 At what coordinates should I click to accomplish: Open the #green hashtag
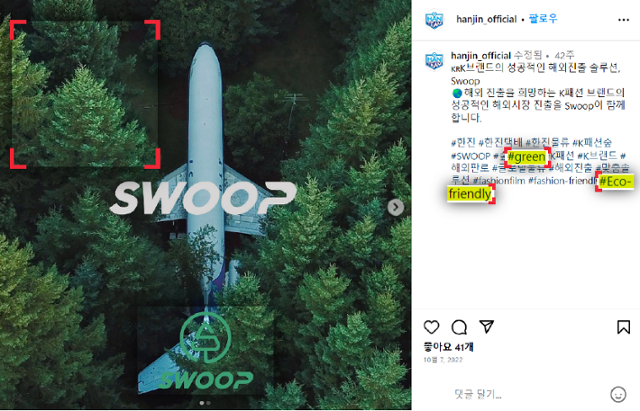(x=527, y=157)
